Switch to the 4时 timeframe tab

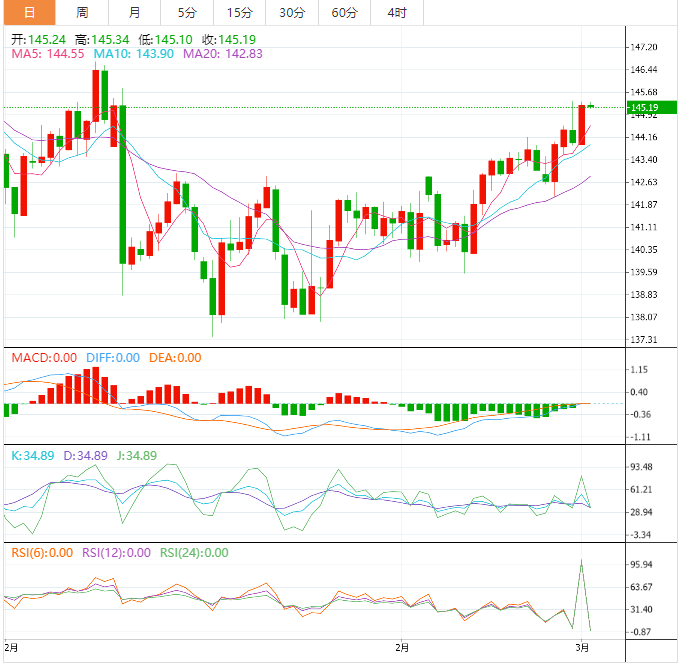point(397,13)
